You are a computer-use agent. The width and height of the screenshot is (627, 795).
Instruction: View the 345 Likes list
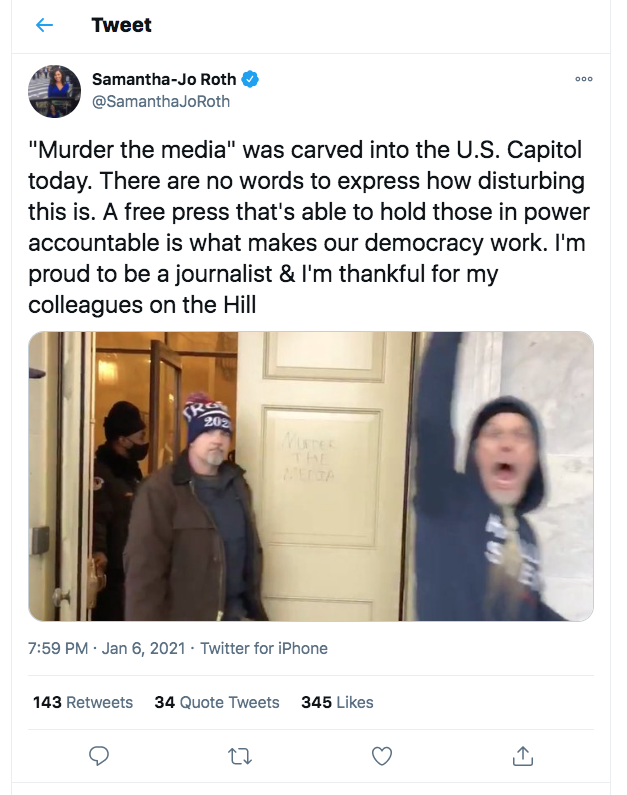tap(337, 702)
